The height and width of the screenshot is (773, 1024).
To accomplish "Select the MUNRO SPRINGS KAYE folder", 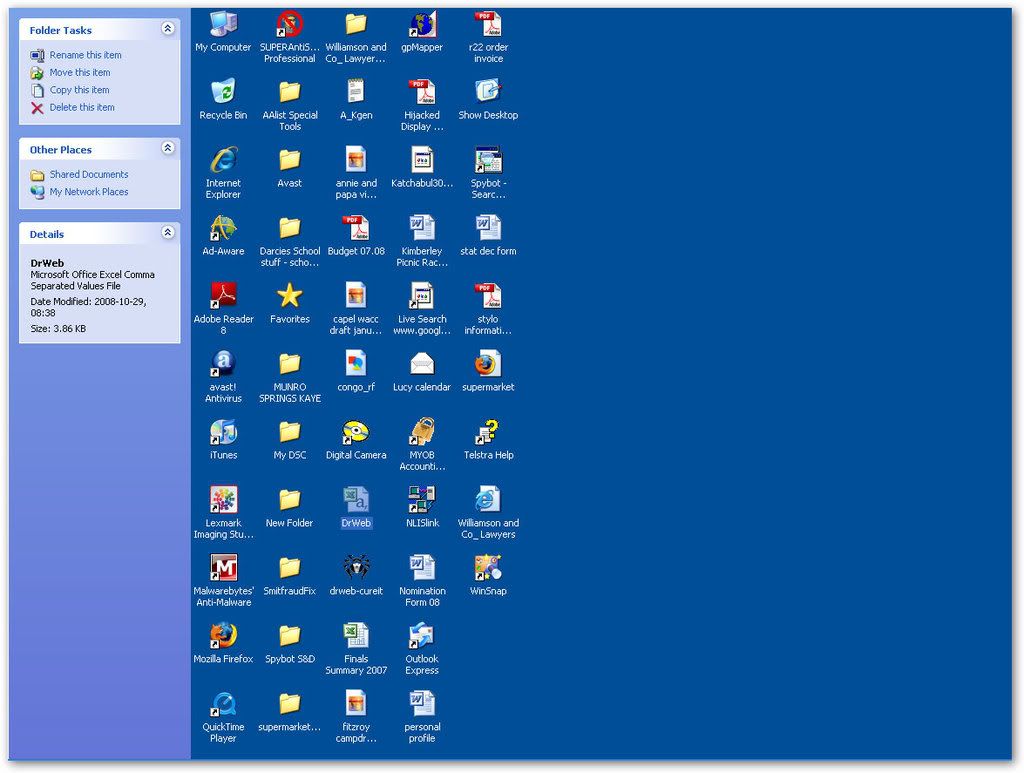I will pos(289,364).
